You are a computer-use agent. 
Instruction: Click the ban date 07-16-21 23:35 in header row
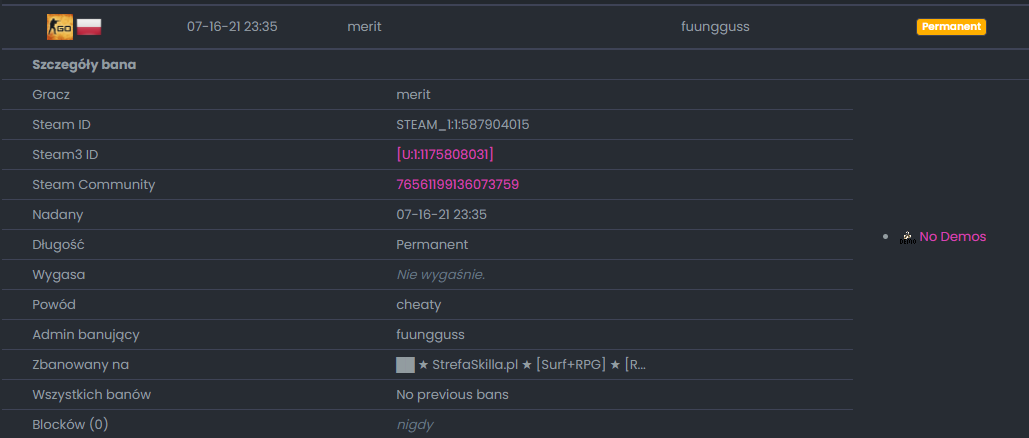coord(232,27)
